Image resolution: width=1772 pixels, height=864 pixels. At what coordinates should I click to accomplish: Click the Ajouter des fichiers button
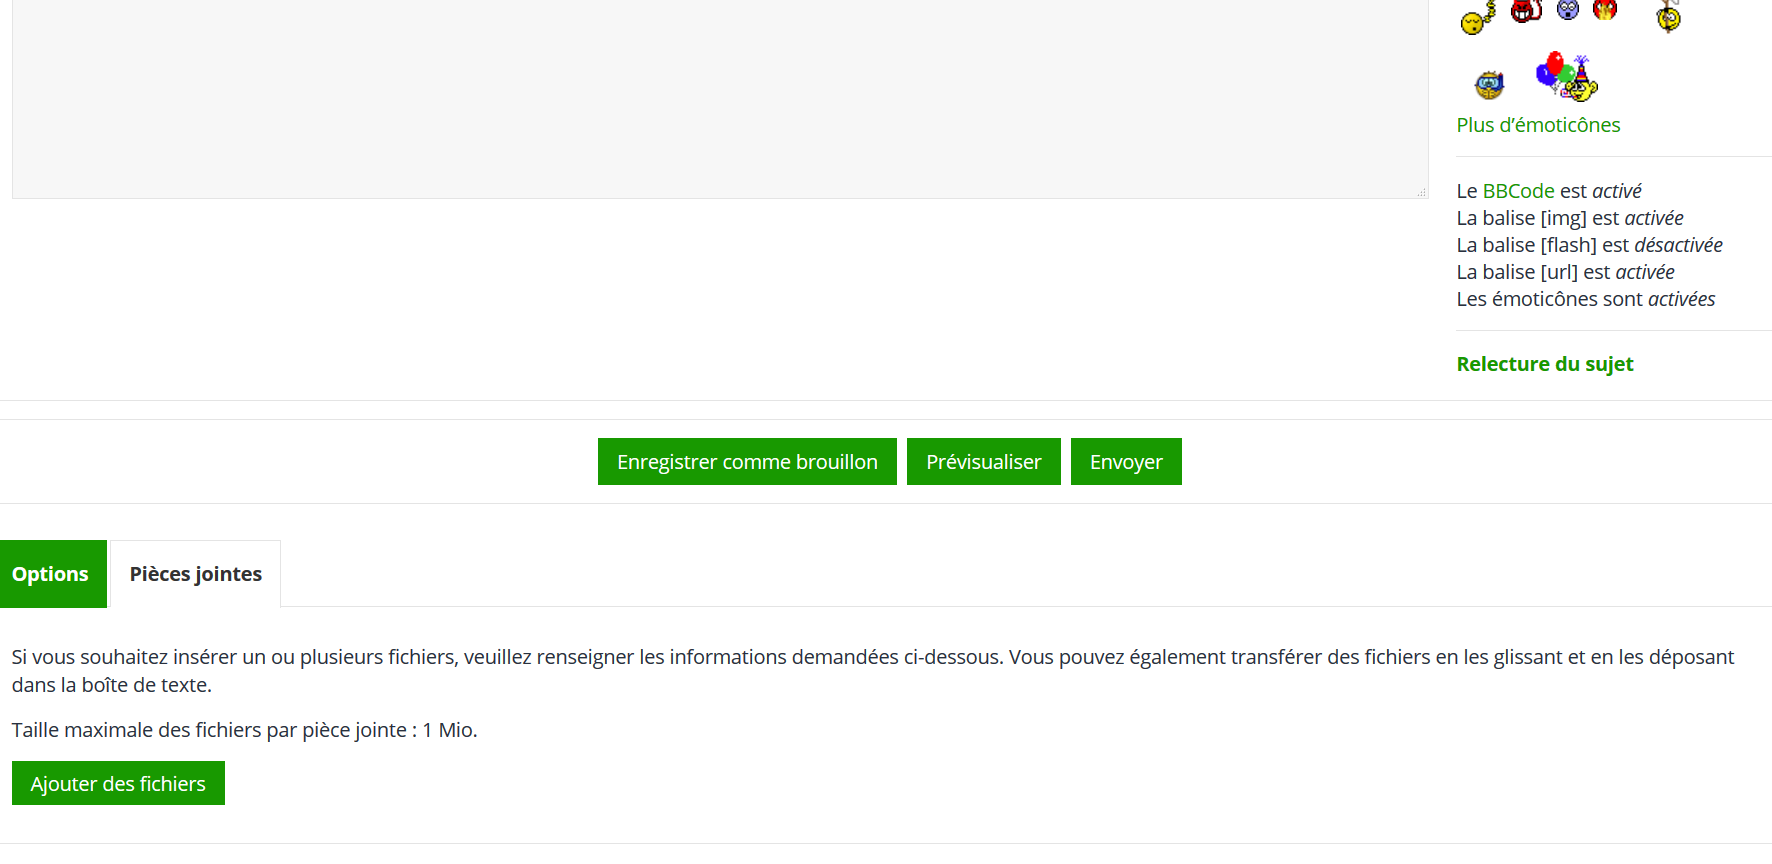point(118,784)
